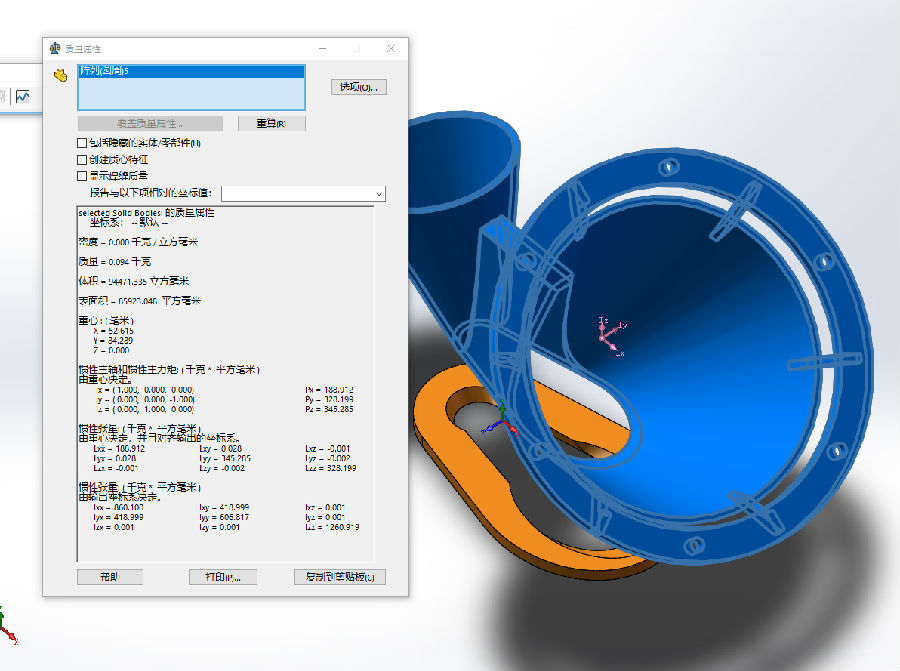The image size is (900, 671).
Task: Click the 覆盖质量属性 override button
Action: (149, 124)
